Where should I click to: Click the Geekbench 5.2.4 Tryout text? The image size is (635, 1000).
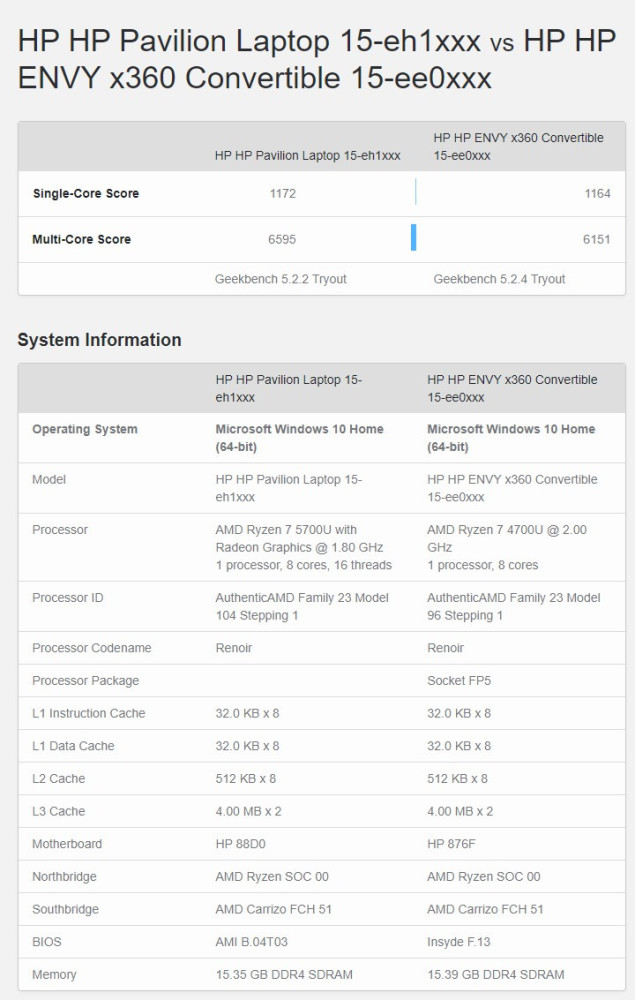tap(499, 279)
